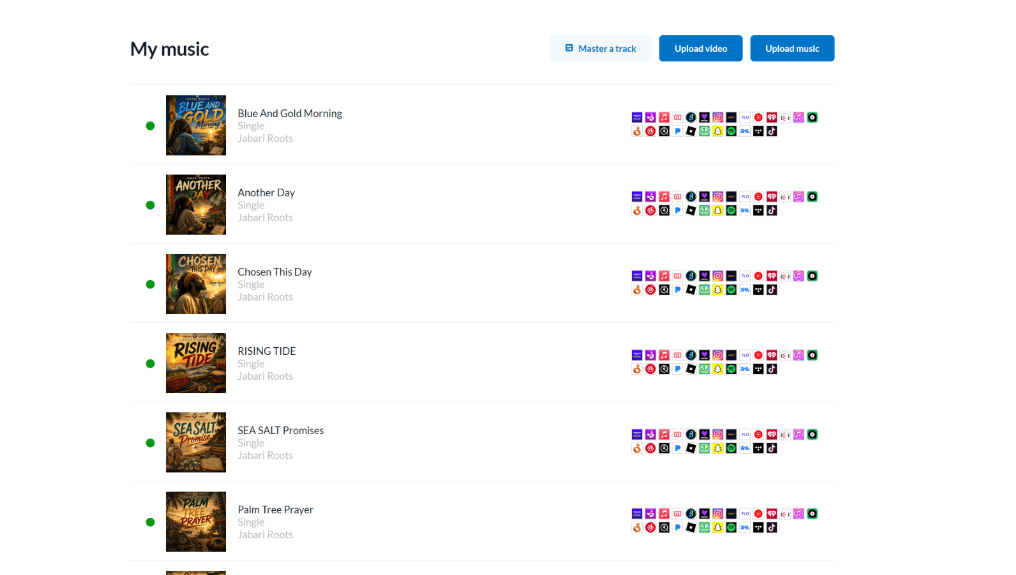Click TikTok icon for SEA SALT Promises
Viewport: 1016px width, 575px height.
pos(772,448)
